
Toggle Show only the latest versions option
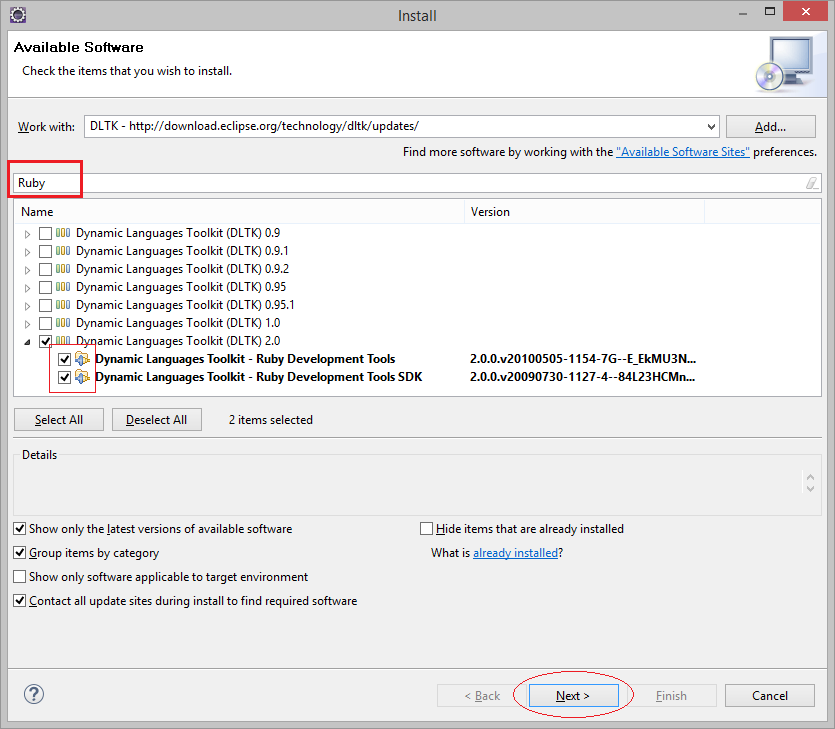[20, 529]
